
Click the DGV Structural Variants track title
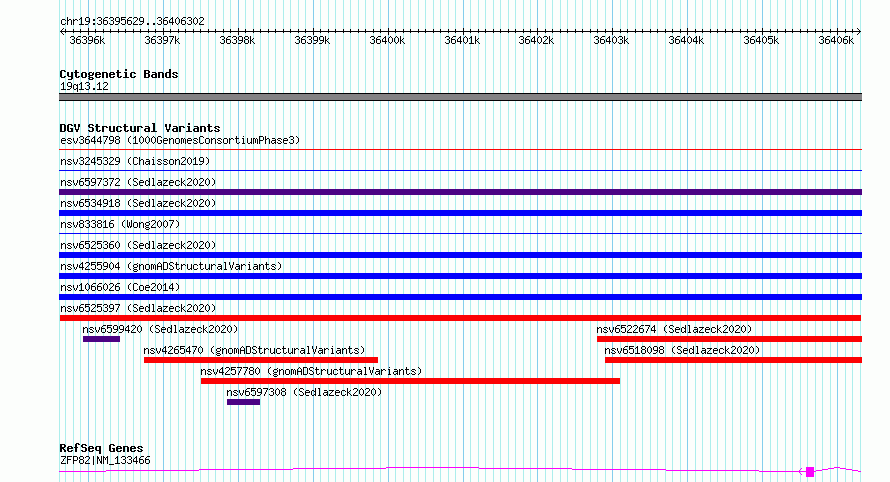pos(140,128)
